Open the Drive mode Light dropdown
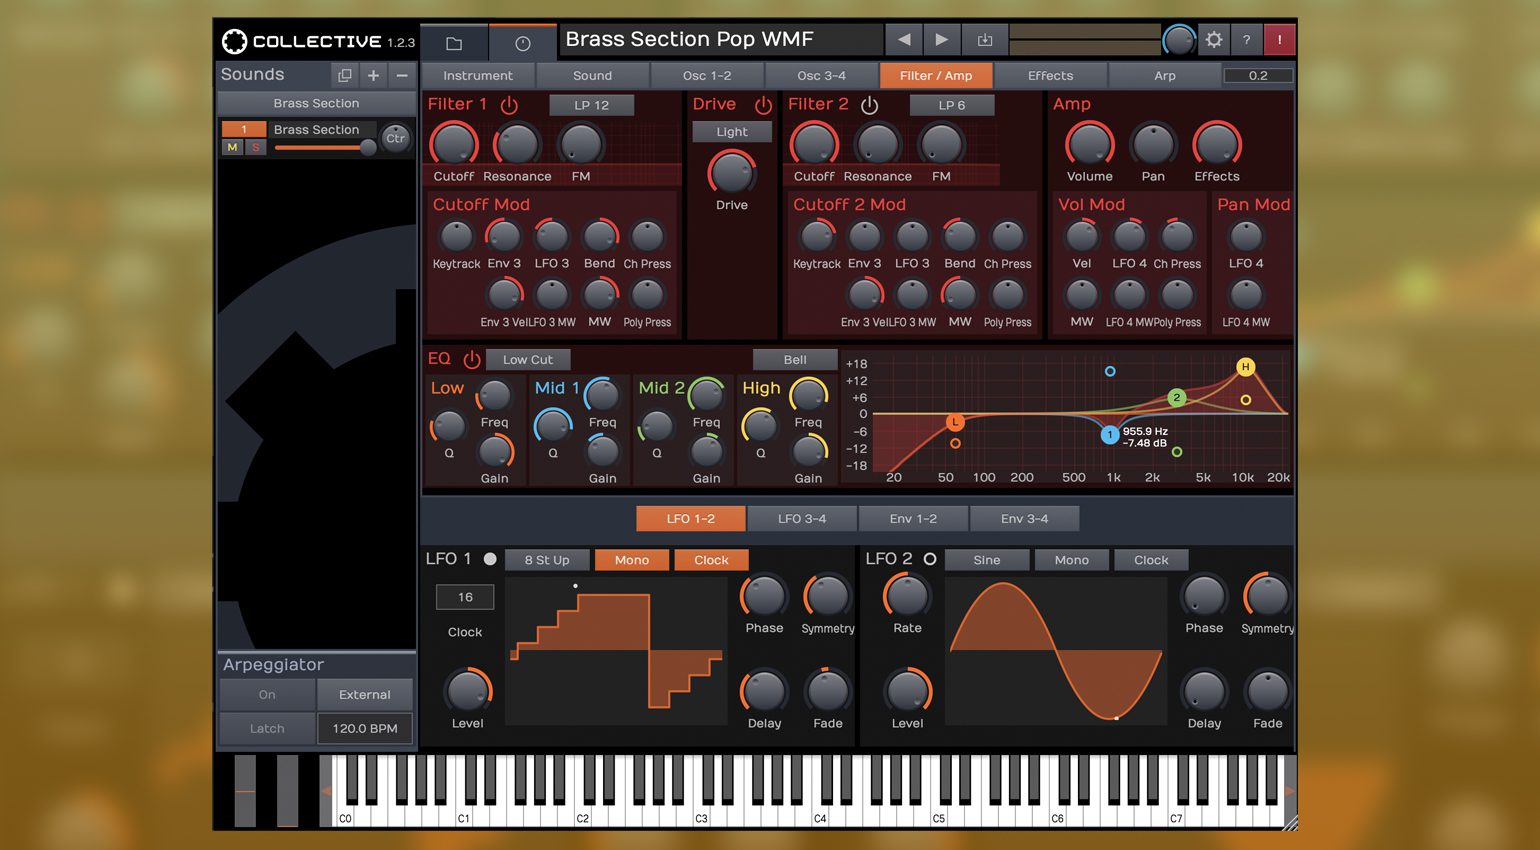 coord(731,132)
